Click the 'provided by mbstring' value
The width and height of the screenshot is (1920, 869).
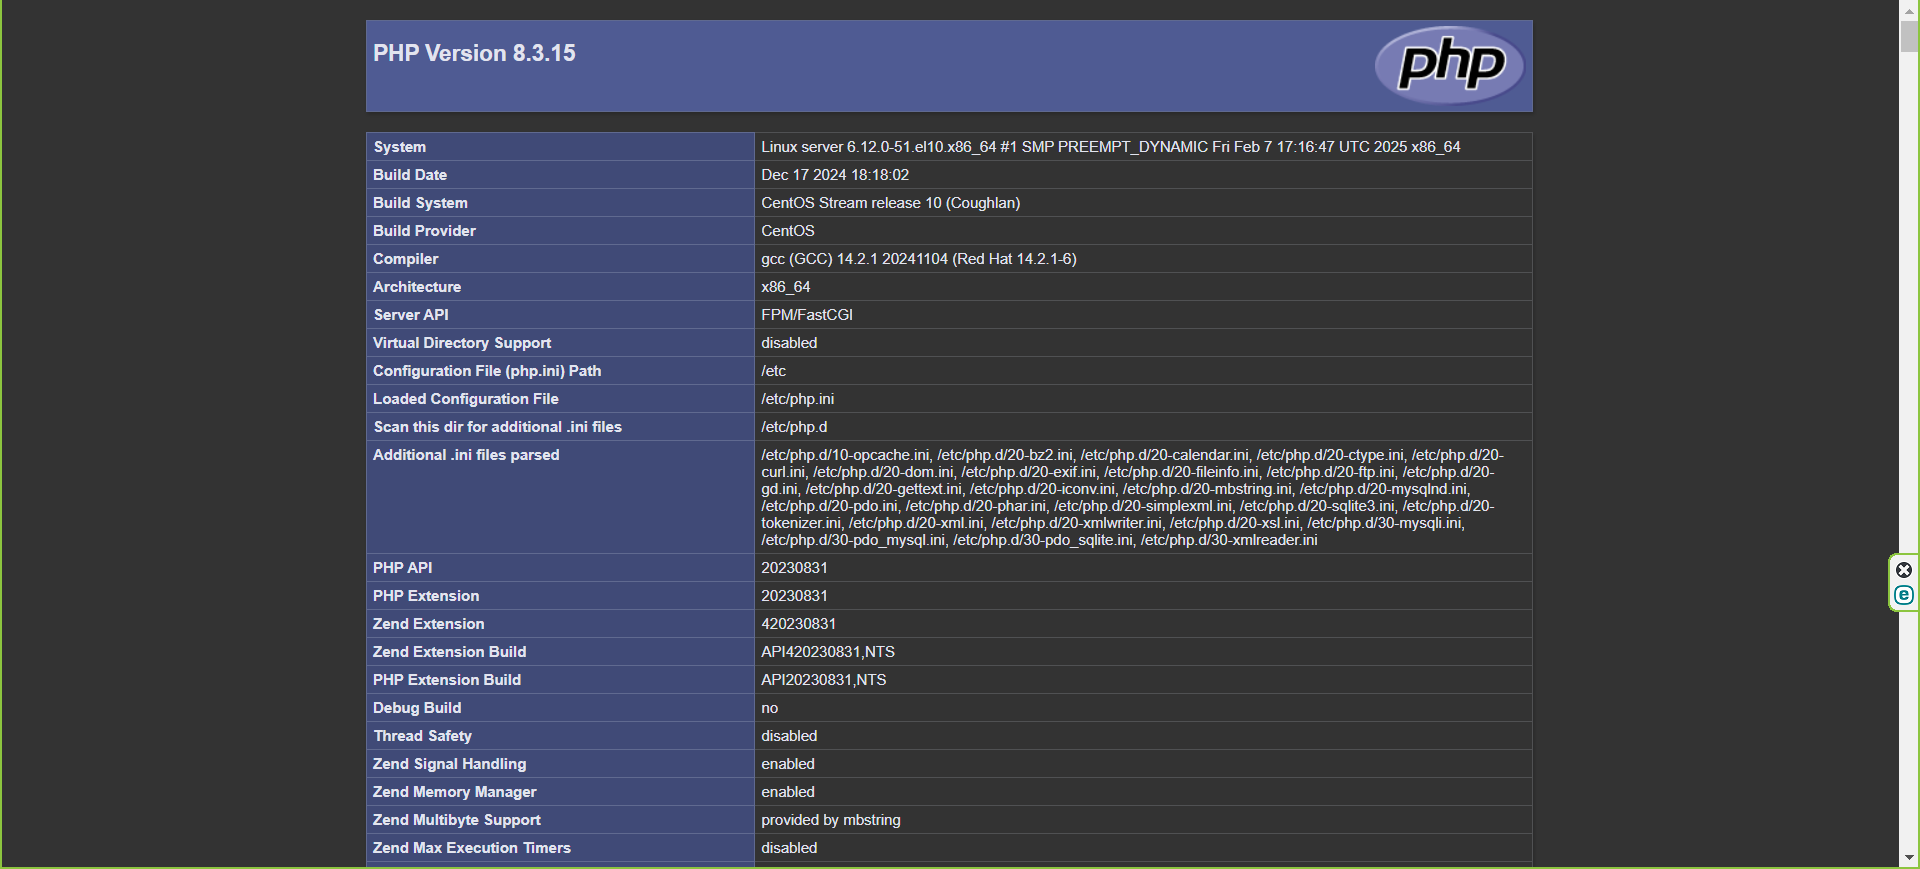click(831, 820)
